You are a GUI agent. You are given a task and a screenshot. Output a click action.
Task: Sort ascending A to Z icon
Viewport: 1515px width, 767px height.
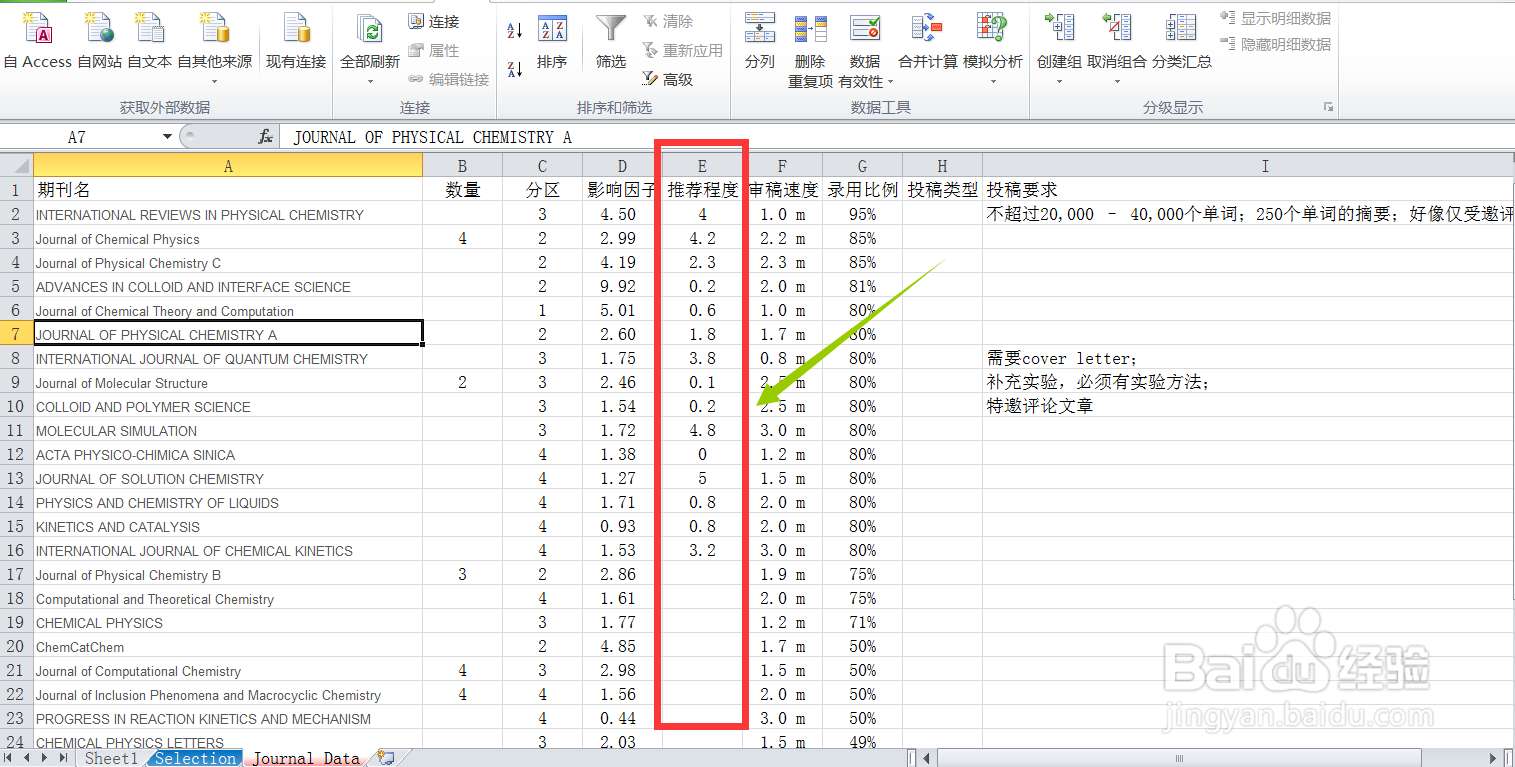pos(515,31)
